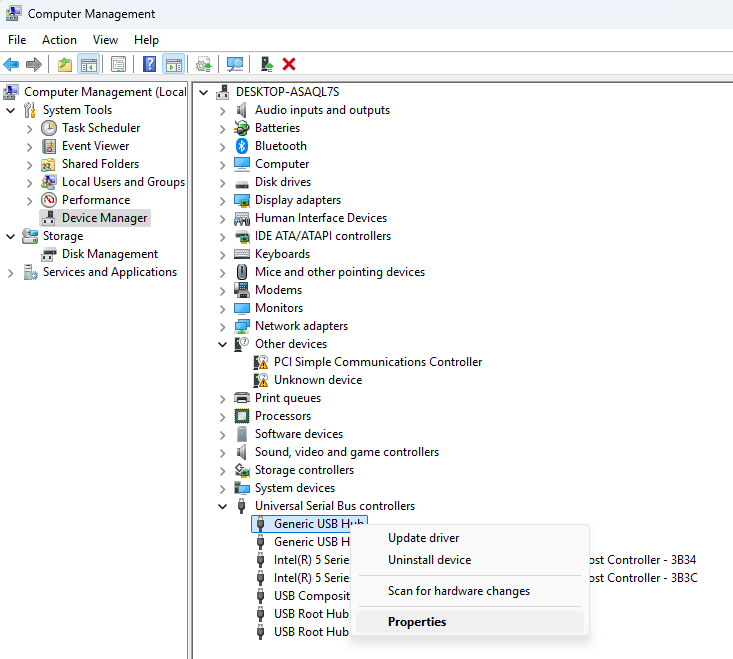Click the Display adapters icon
The width and height of the screenshot is (733, 659).
click(x=242, y=200)
